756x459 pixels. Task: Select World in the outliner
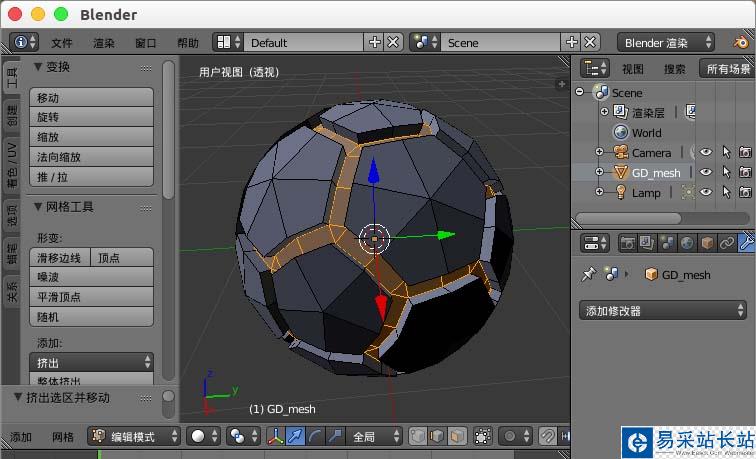(x=646, y=132)
